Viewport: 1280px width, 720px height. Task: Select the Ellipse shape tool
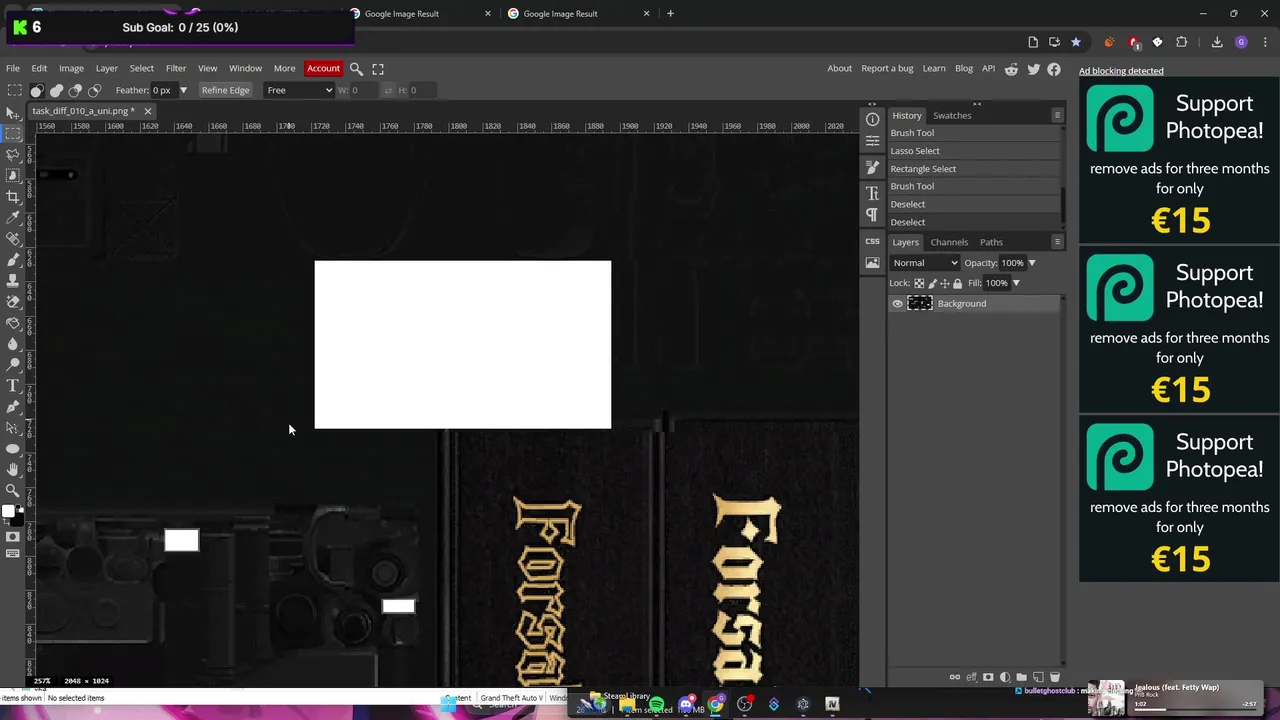click(13, 448)
